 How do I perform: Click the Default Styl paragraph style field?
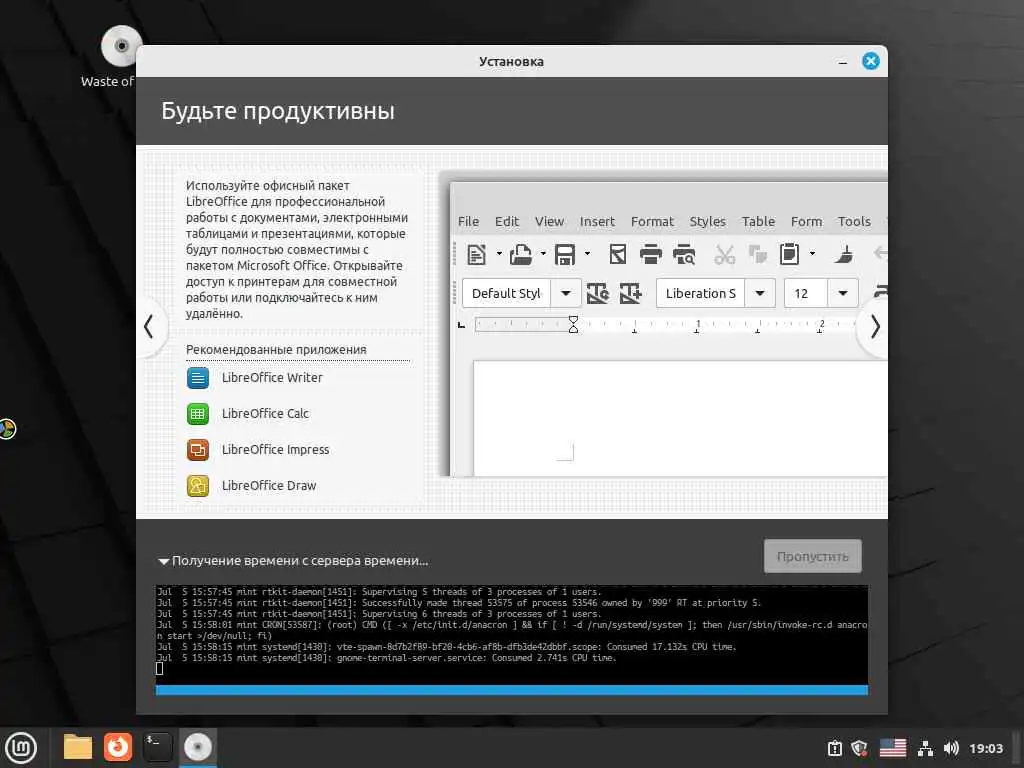507,293
